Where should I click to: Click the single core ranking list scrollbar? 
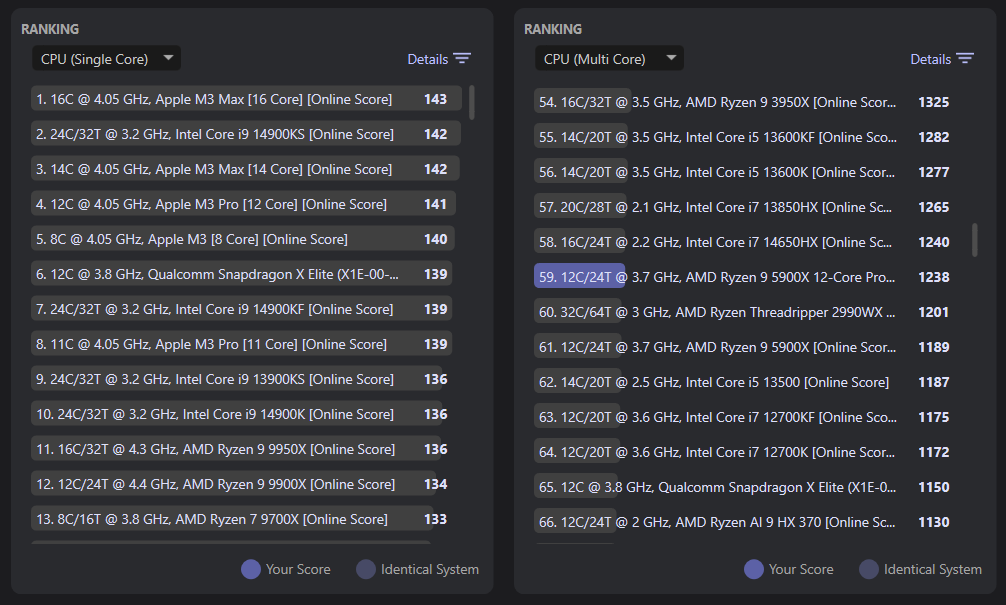472,103
